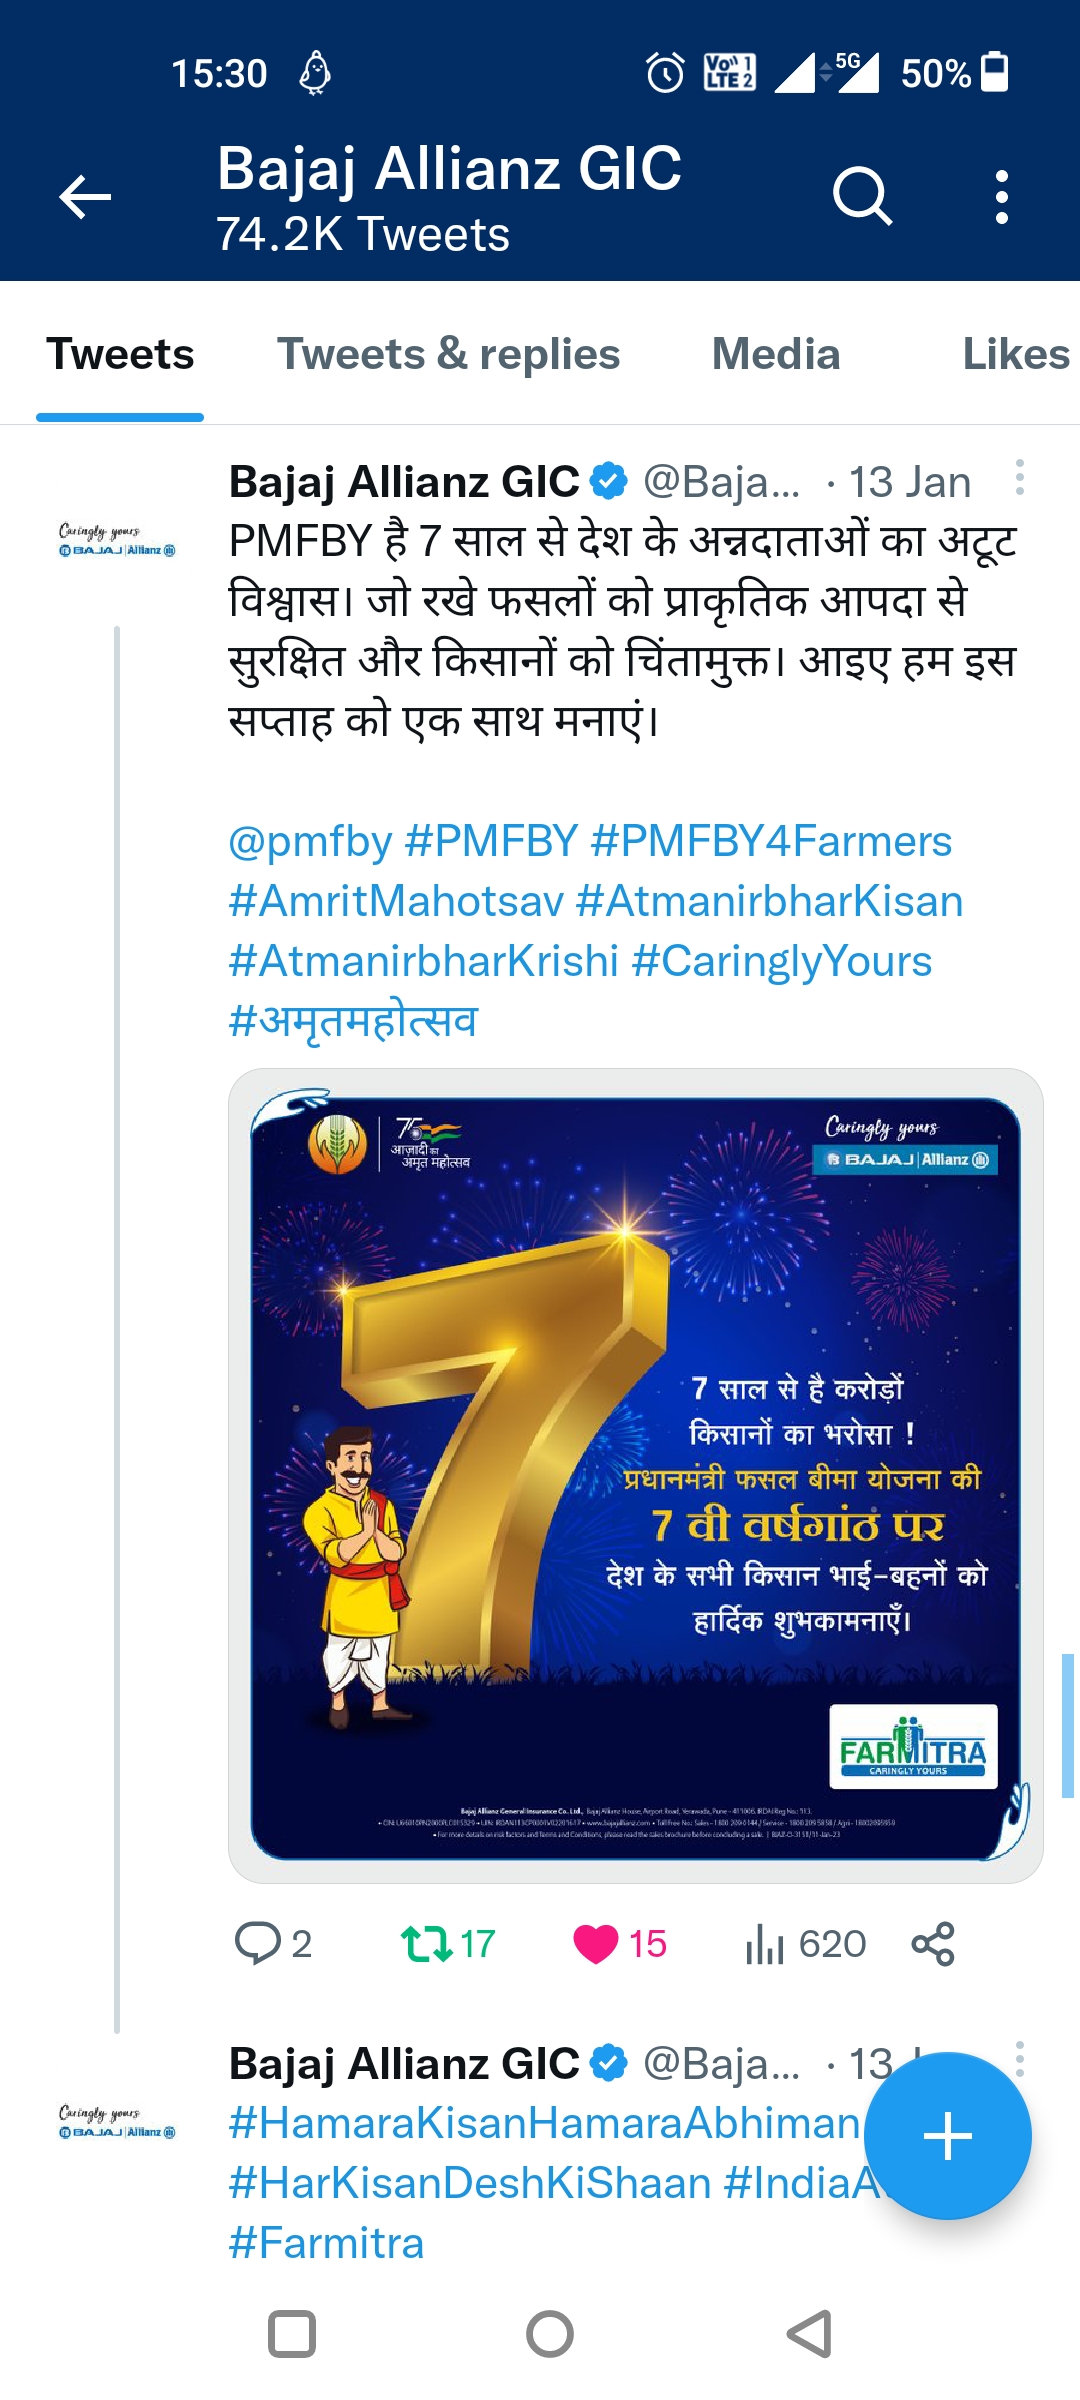
Task: Switch to Tweets & replies tab
Action: pos(448,354)
